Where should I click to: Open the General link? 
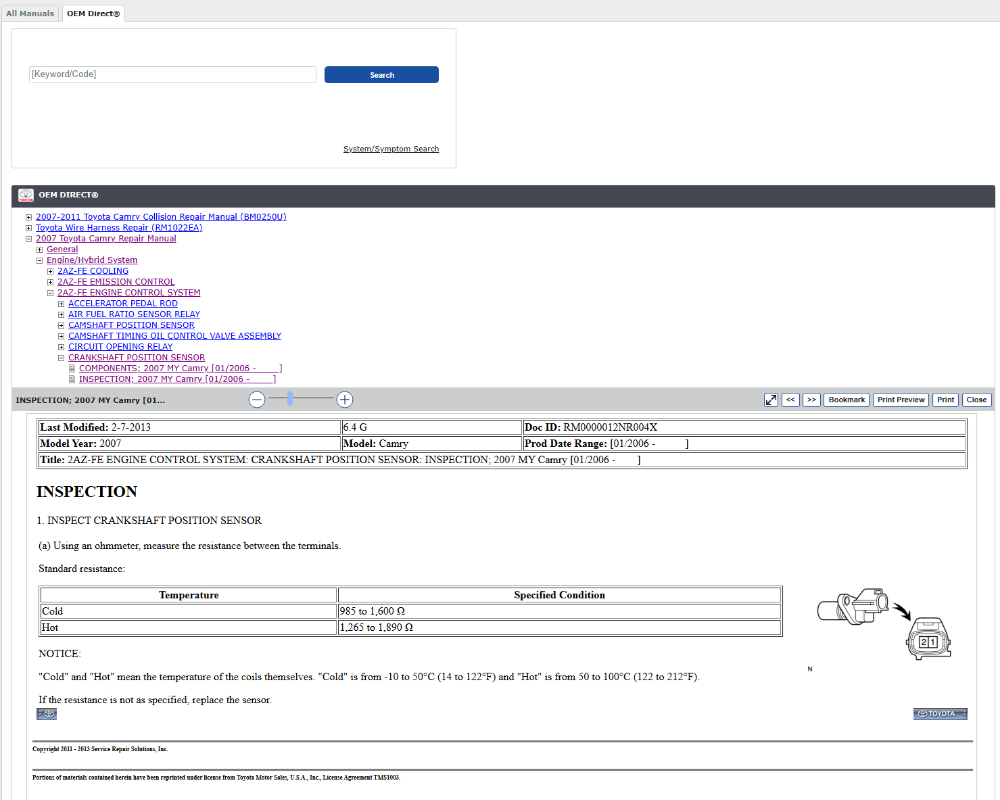62,250
